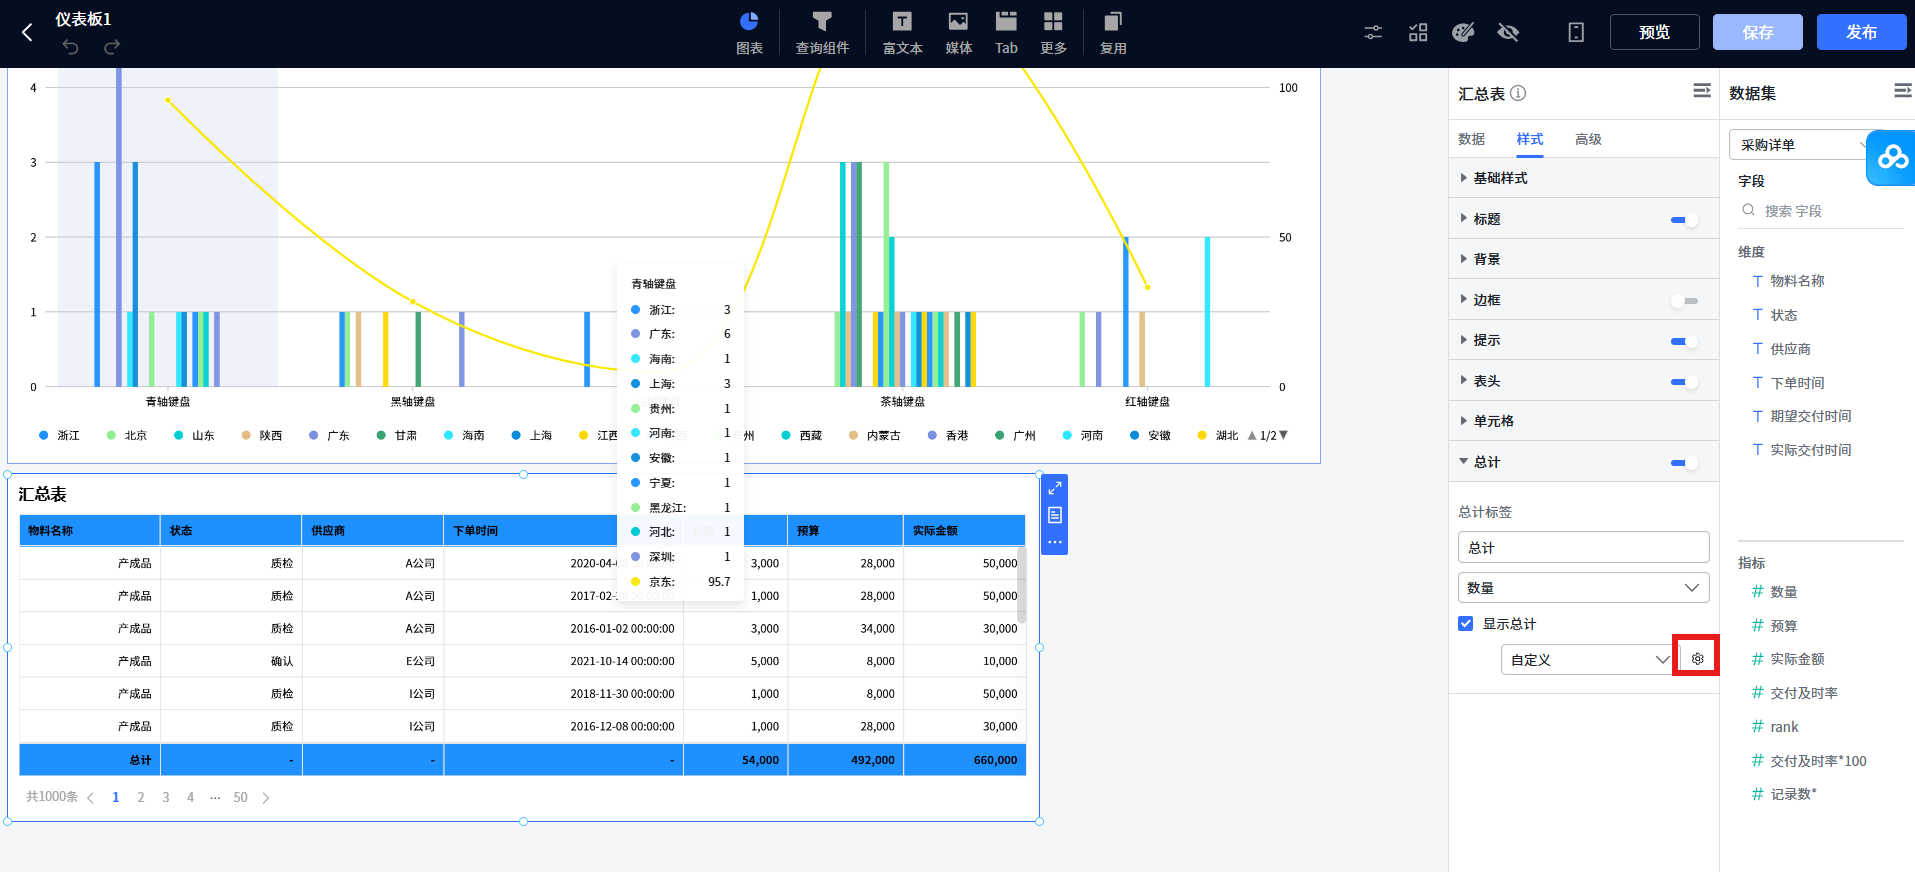The image size is (1915, 872).
Task: Click the gear icon beside 自定义 dropdown
Action: [1697, 659]
